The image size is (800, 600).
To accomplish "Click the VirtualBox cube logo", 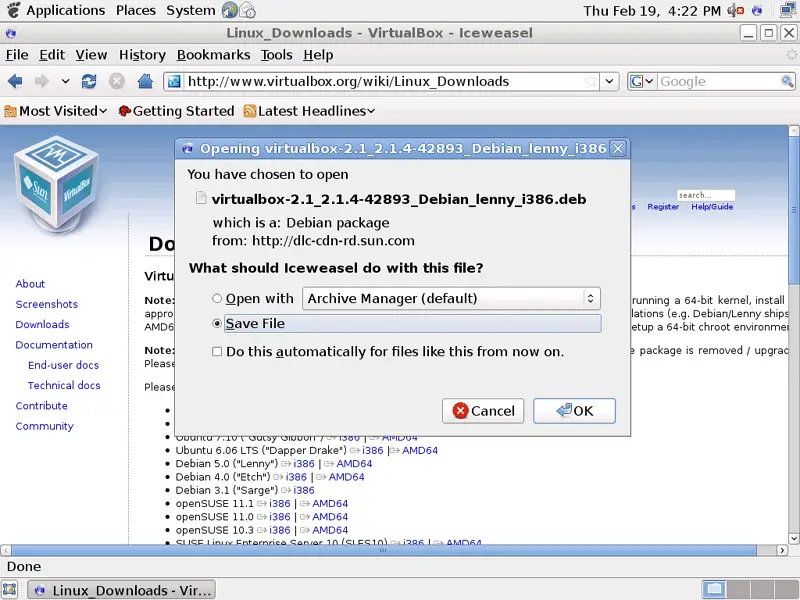I will [57, 183].
